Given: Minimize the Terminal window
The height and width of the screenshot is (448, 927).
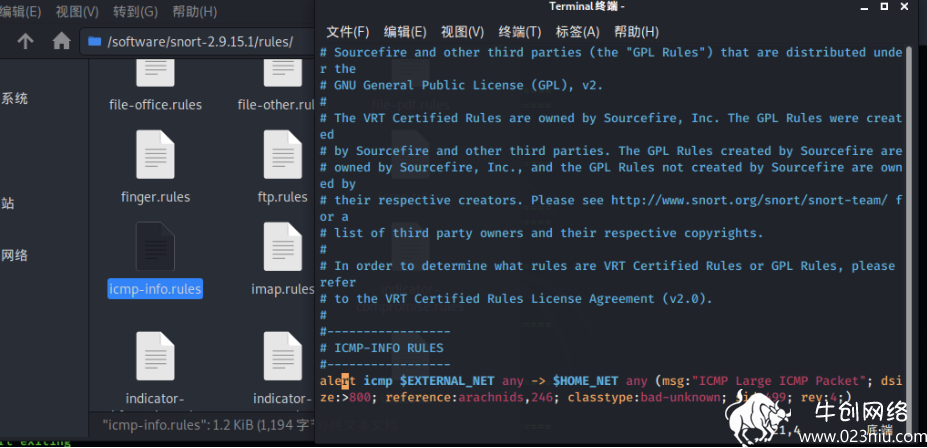Looking at the screenshot, I should pos(864,6).
